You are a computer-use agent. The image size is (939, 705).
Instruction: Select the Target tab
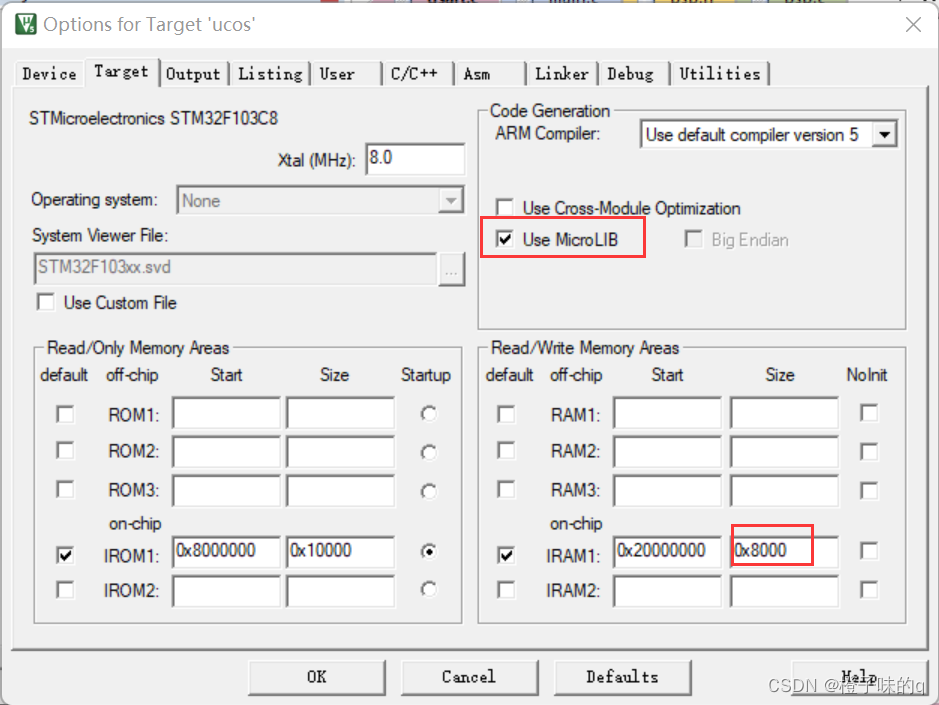(122, 72)
